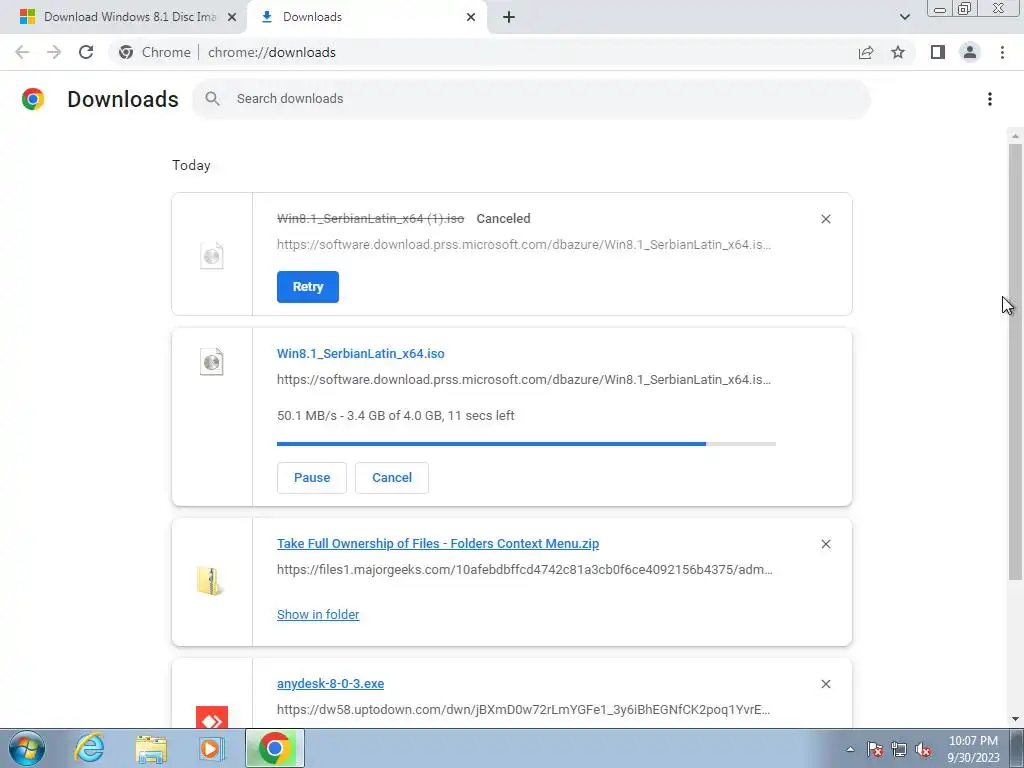Select the Downloads tab
The width and height of the screenshot is (1024, 768).
click(366, 17)
